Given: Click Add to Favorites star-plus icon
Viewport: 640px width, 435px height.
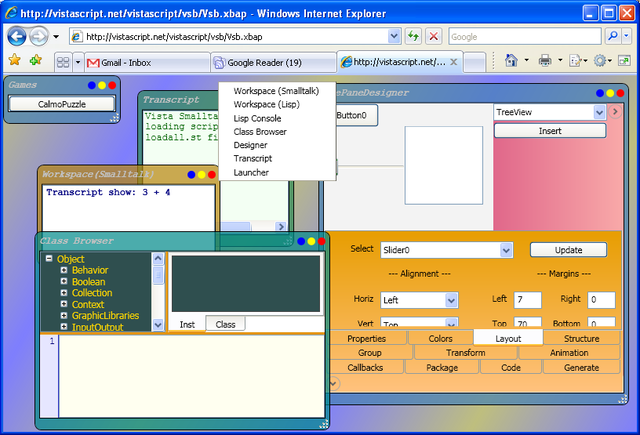Looking at the screenshot, I should 36,60.
